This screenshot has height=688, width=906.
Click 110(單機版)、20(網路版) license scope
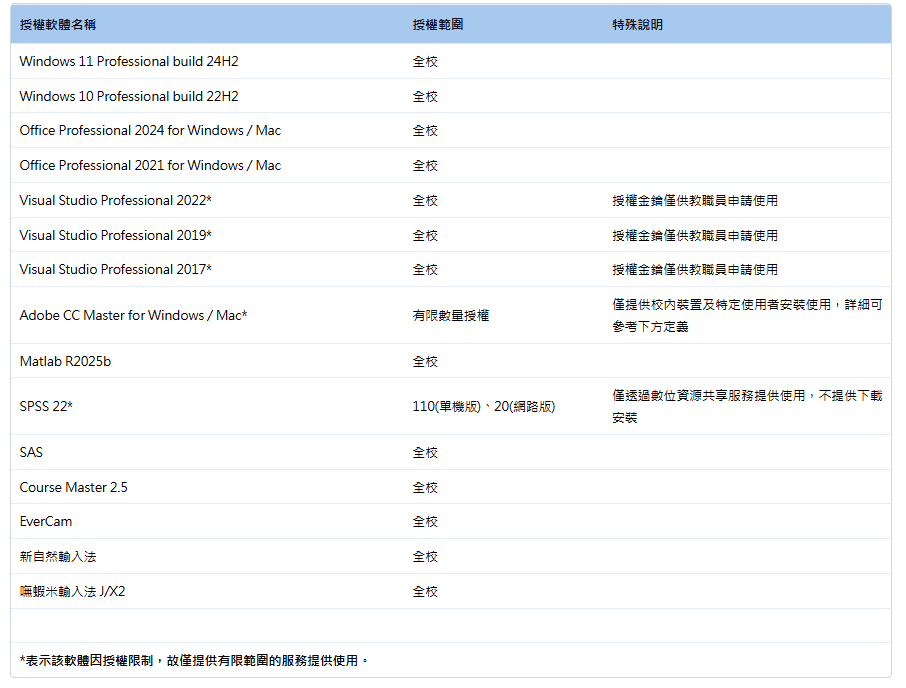(484, 407)
